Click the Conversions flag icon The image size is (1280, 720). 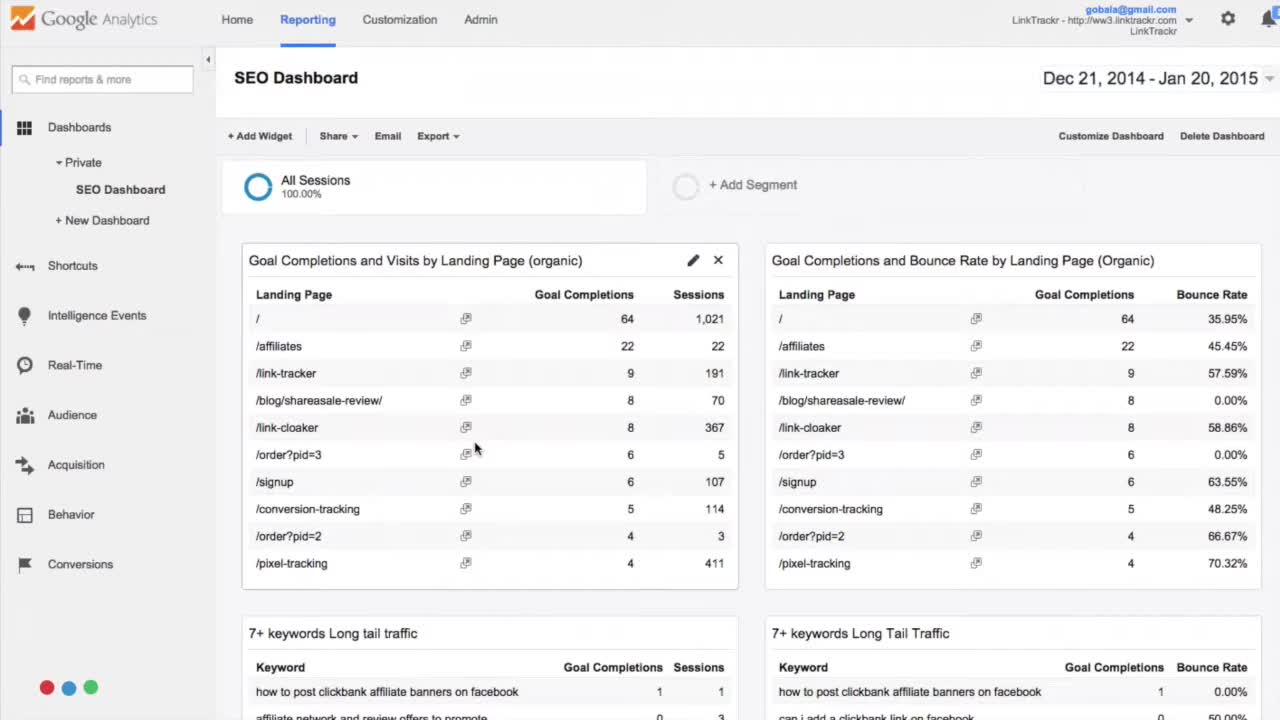coord(25,565)
